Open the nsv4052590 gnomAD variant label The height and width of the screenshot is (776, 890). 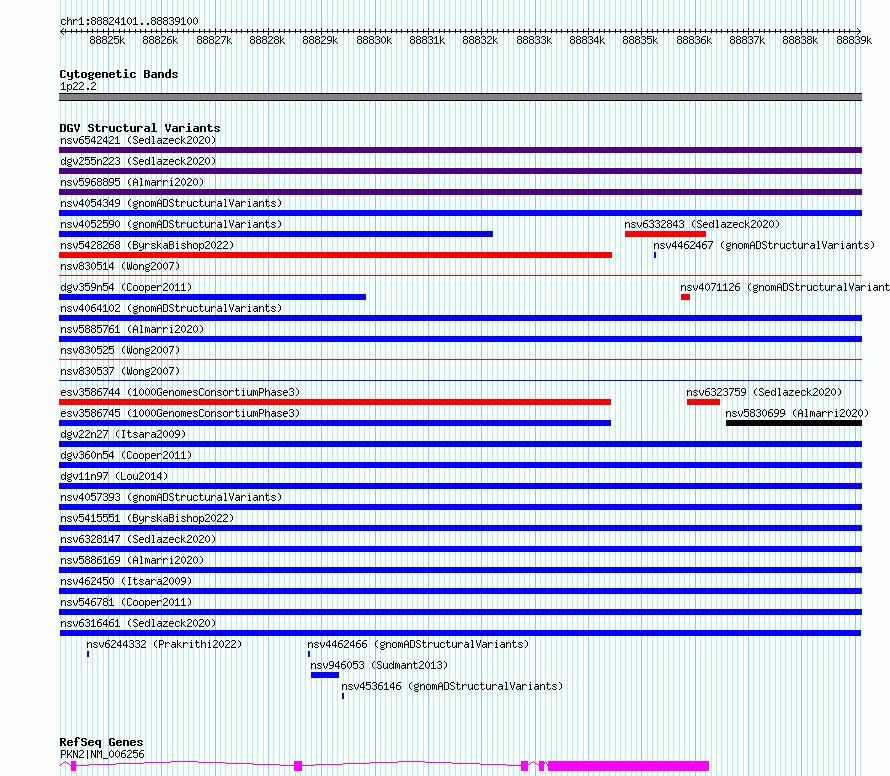tap(171, 224)
